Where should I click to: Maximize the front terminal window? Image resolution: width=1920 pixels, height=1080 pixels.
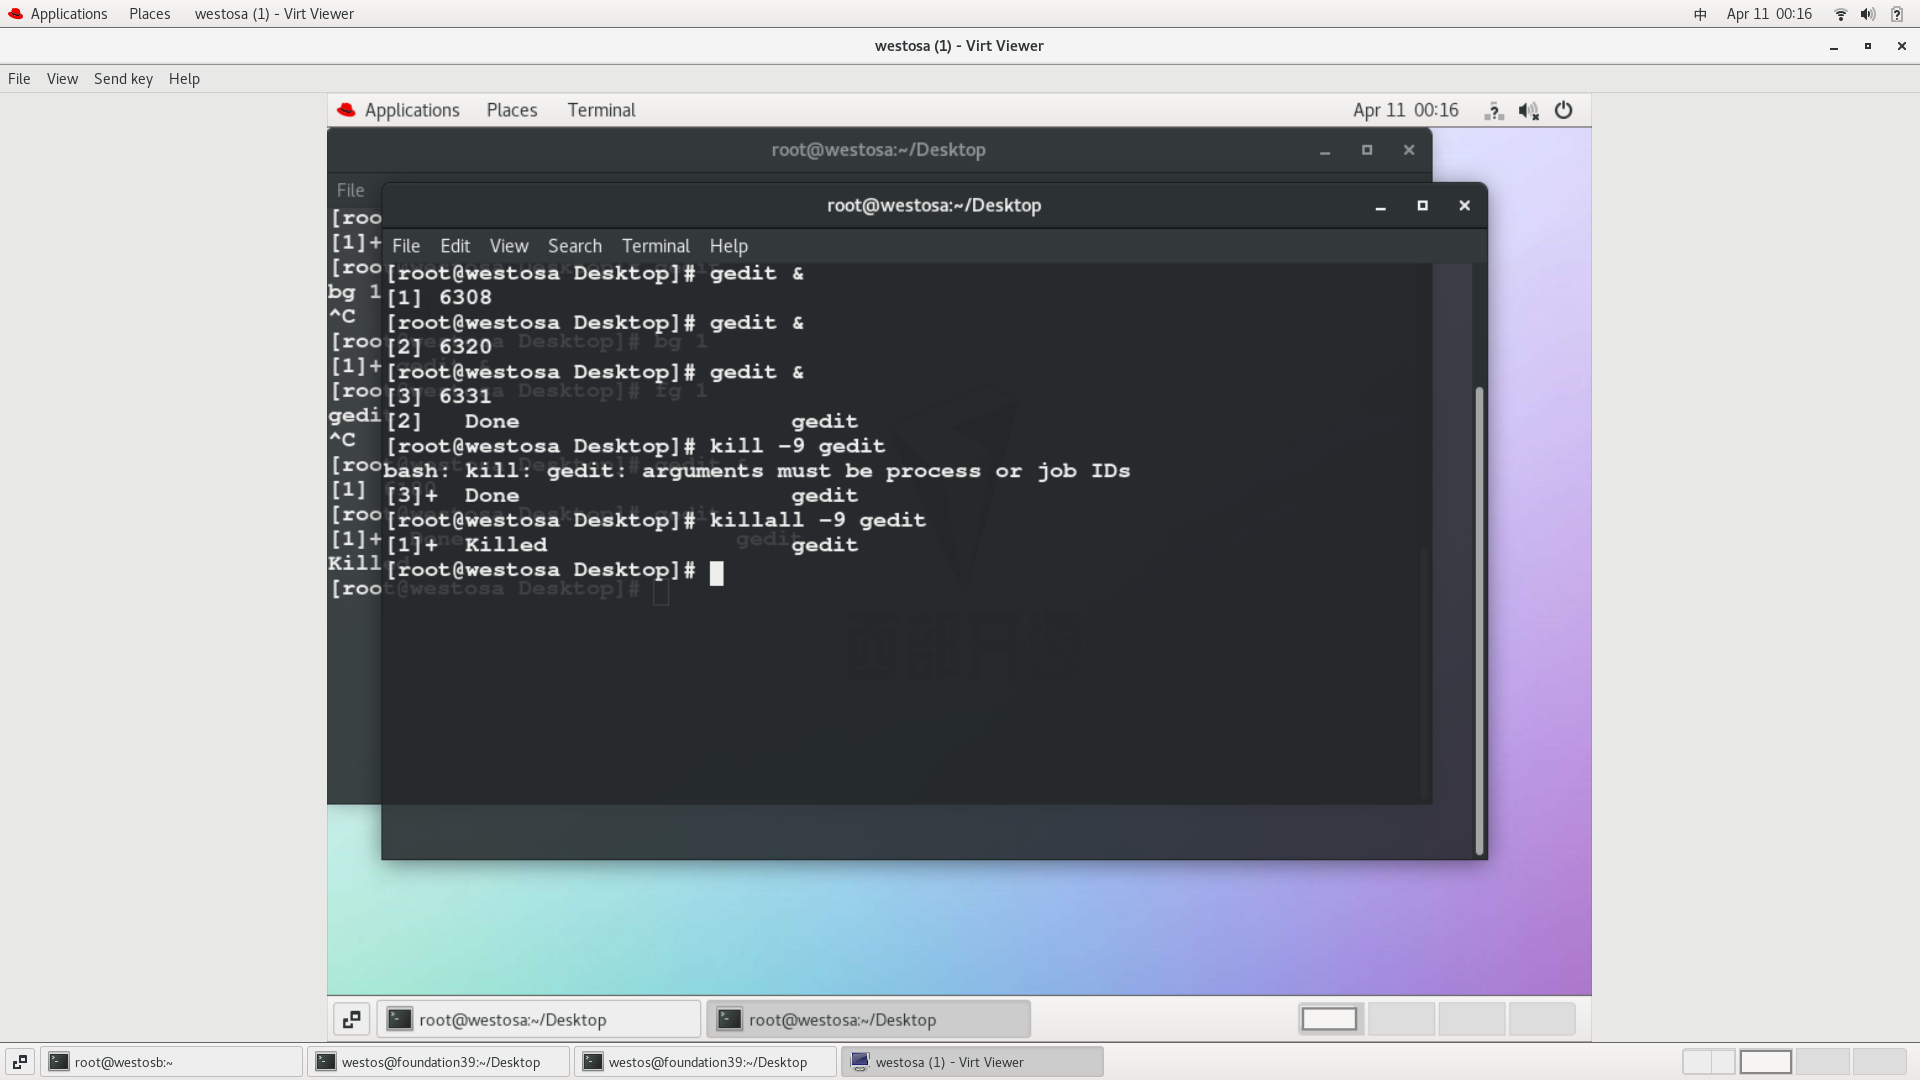(x=1422, y=206)
